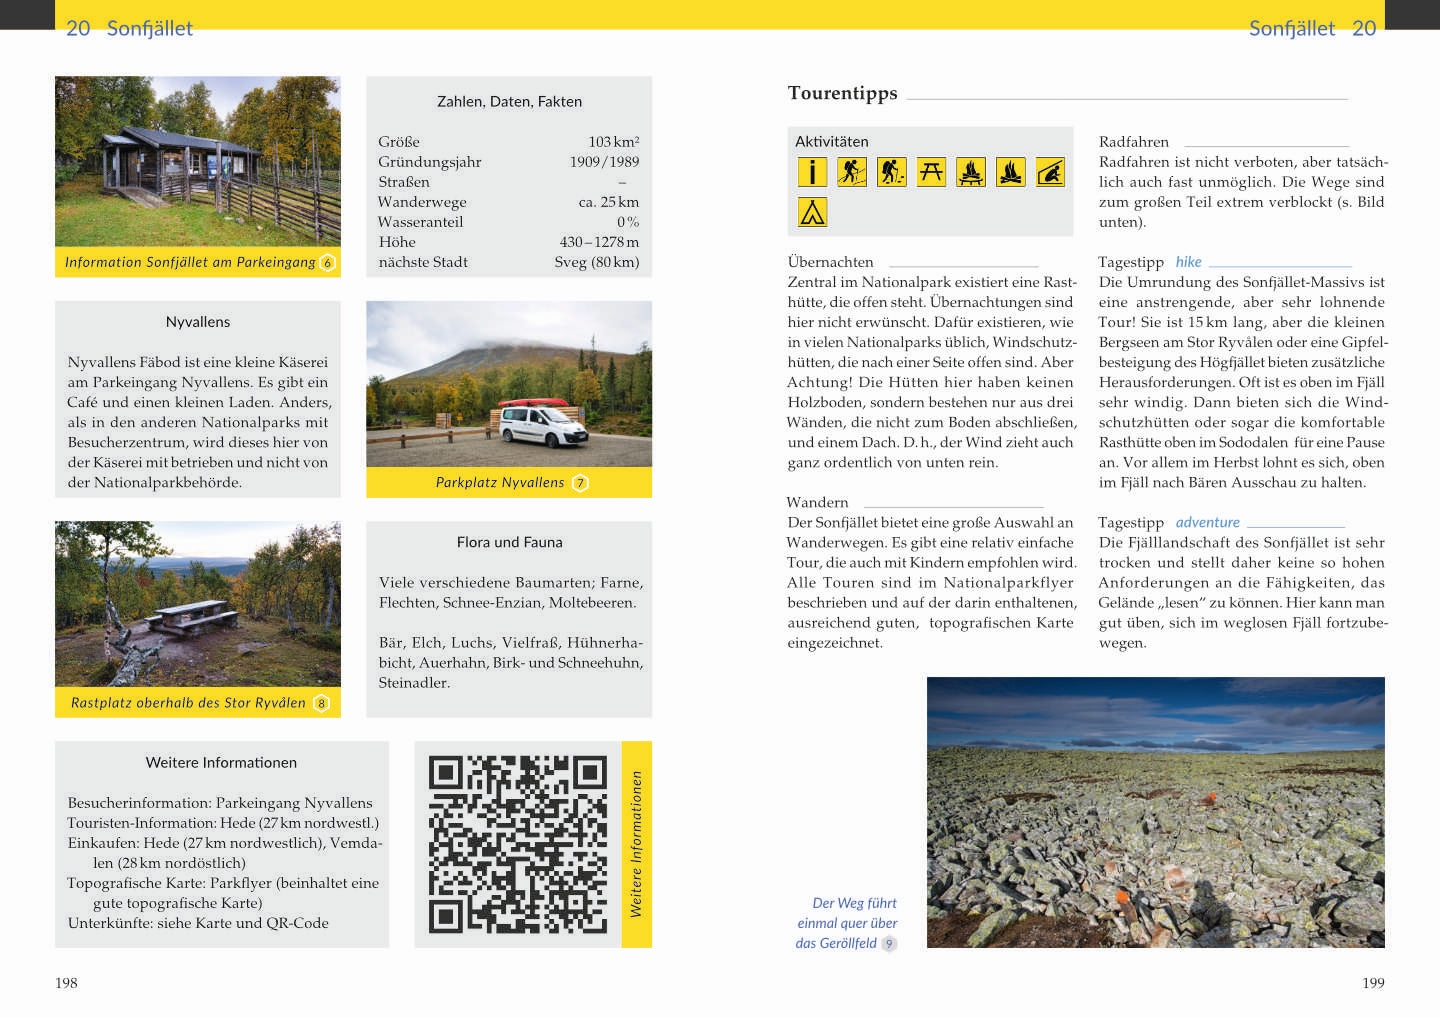Click the wind shelter activity icon

[1050, 172]
